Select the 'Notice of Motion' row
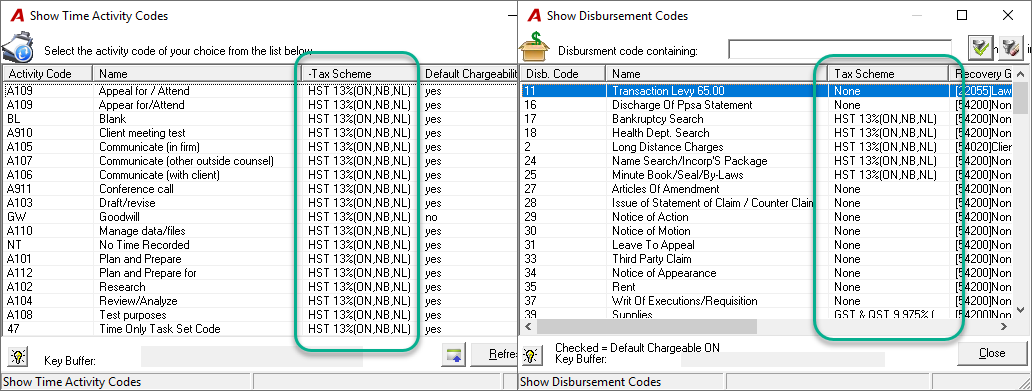Screen dimensions: 1032x391 tap(767, 231)
